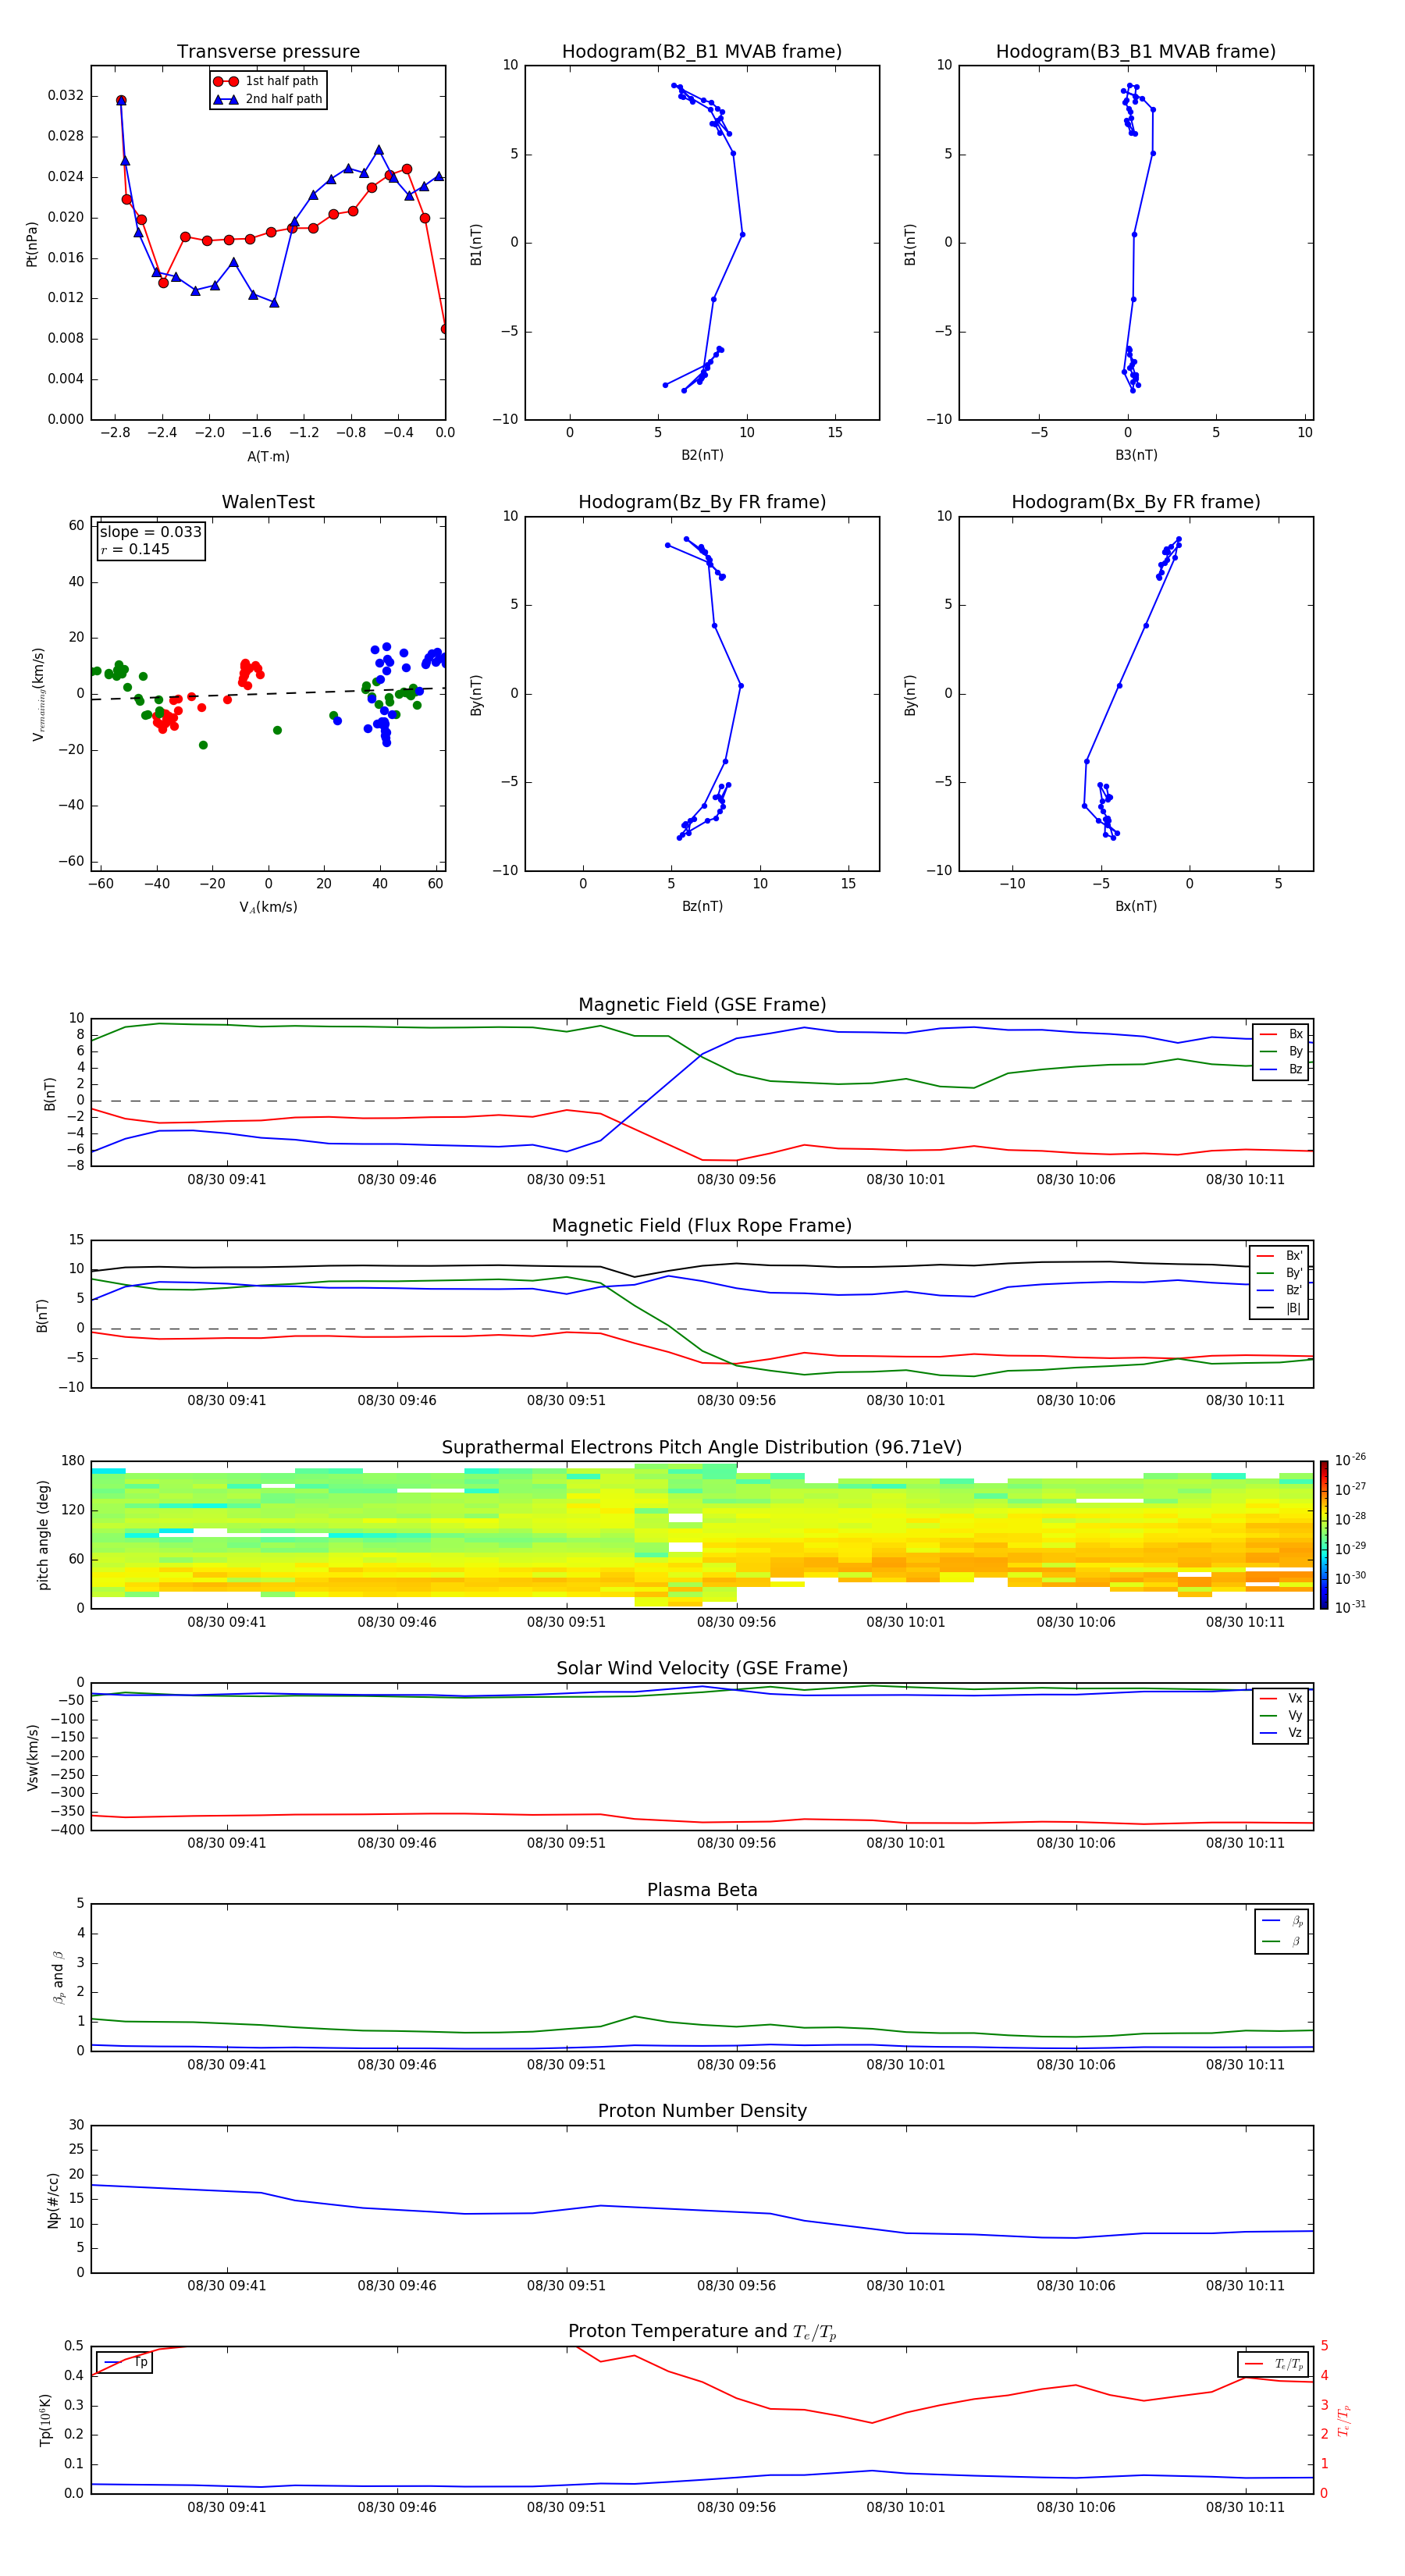Screen dimensions: 1405x2576
Task: Click the 'Plasma Beta' plot title
Action: click(x=702, y=1890)
